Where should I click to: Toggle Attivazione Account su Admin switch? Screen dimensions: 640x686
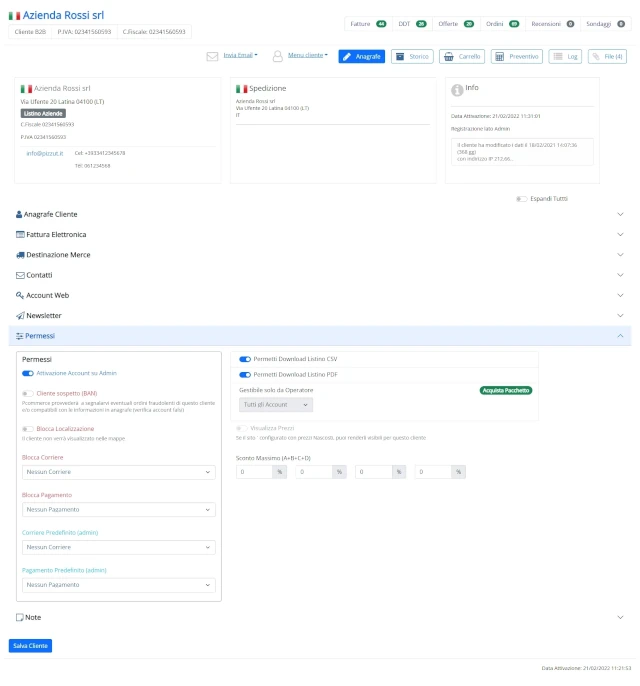click(28, 373)
